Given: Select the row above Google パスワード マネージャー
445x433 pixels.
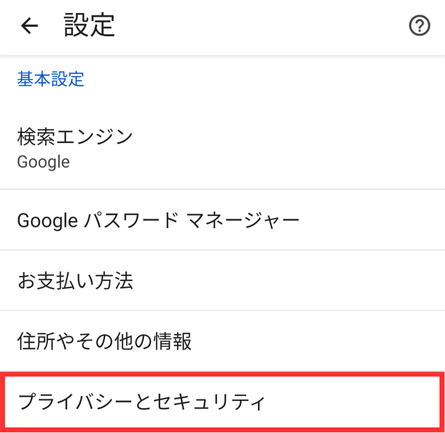Looking at the screenshot, I should click(x=222, y=148).
